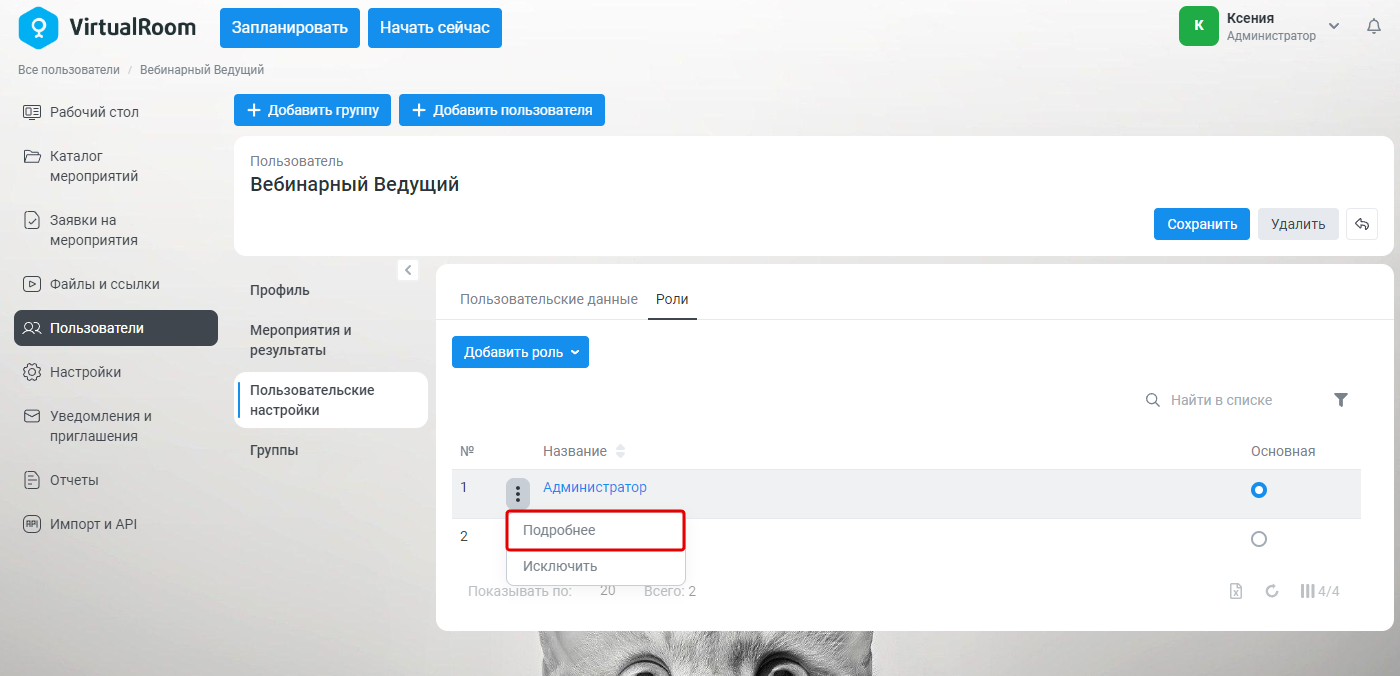This screenshot has height=676, width=1400.
Task: Switch to the Пользовательские данные tab
Action: (549, 299)
